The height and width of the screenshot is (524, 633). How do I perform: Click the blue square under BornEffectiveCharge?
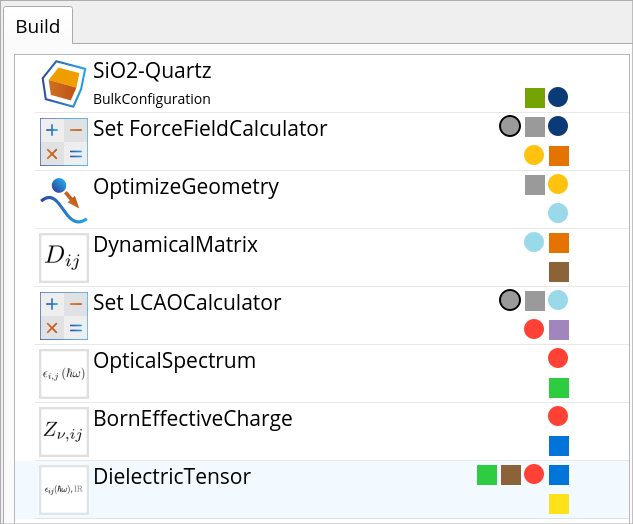pos(559,446)
